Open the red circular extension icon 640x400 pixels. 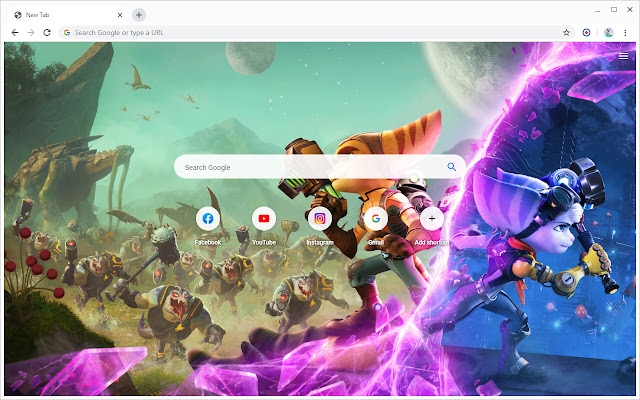(586, 33)
